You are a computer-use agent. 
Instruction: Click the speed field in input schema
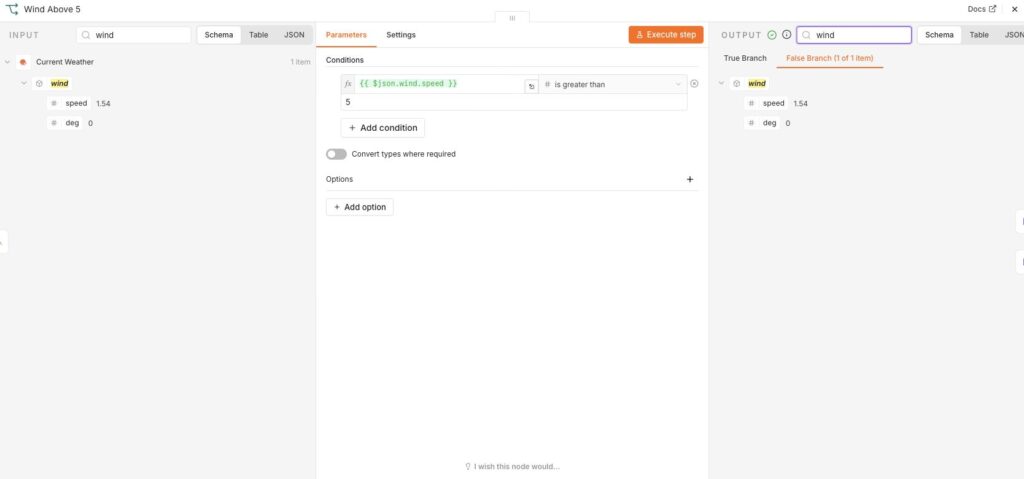pos(69,103)
